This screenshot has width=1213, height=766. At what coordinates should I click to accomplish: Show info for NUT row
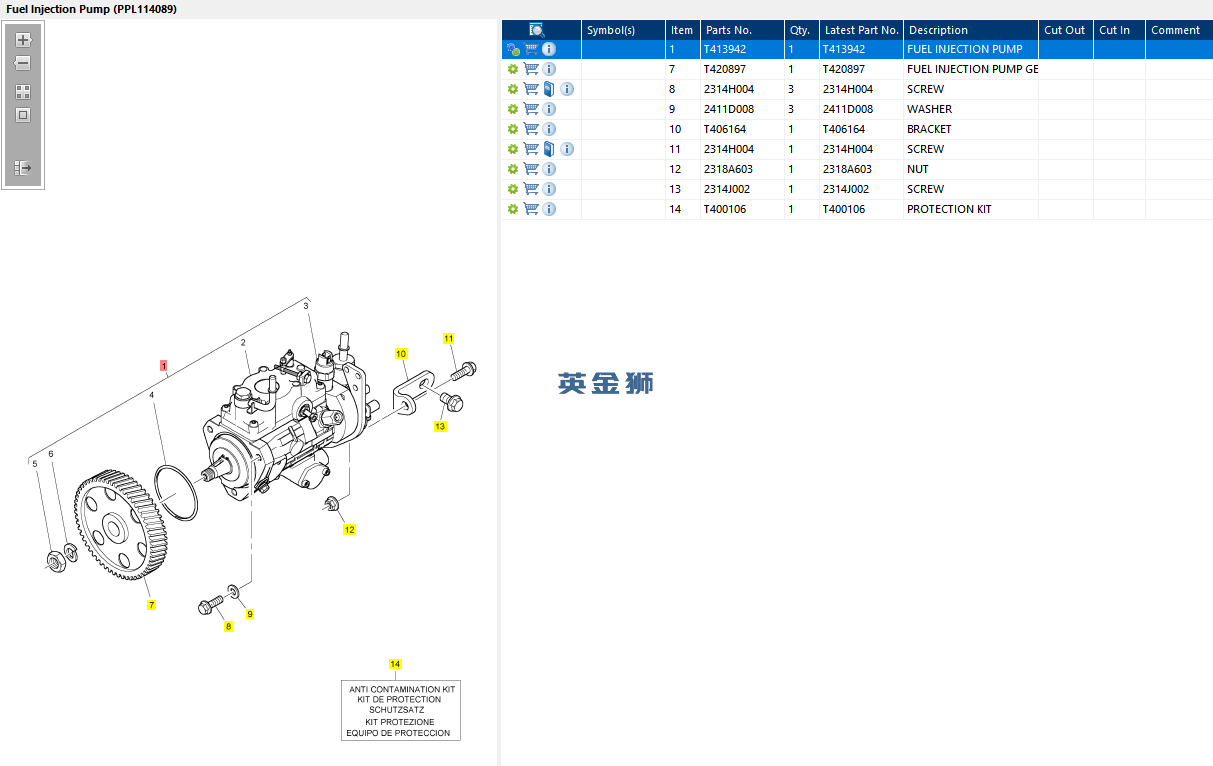(549, 169)
